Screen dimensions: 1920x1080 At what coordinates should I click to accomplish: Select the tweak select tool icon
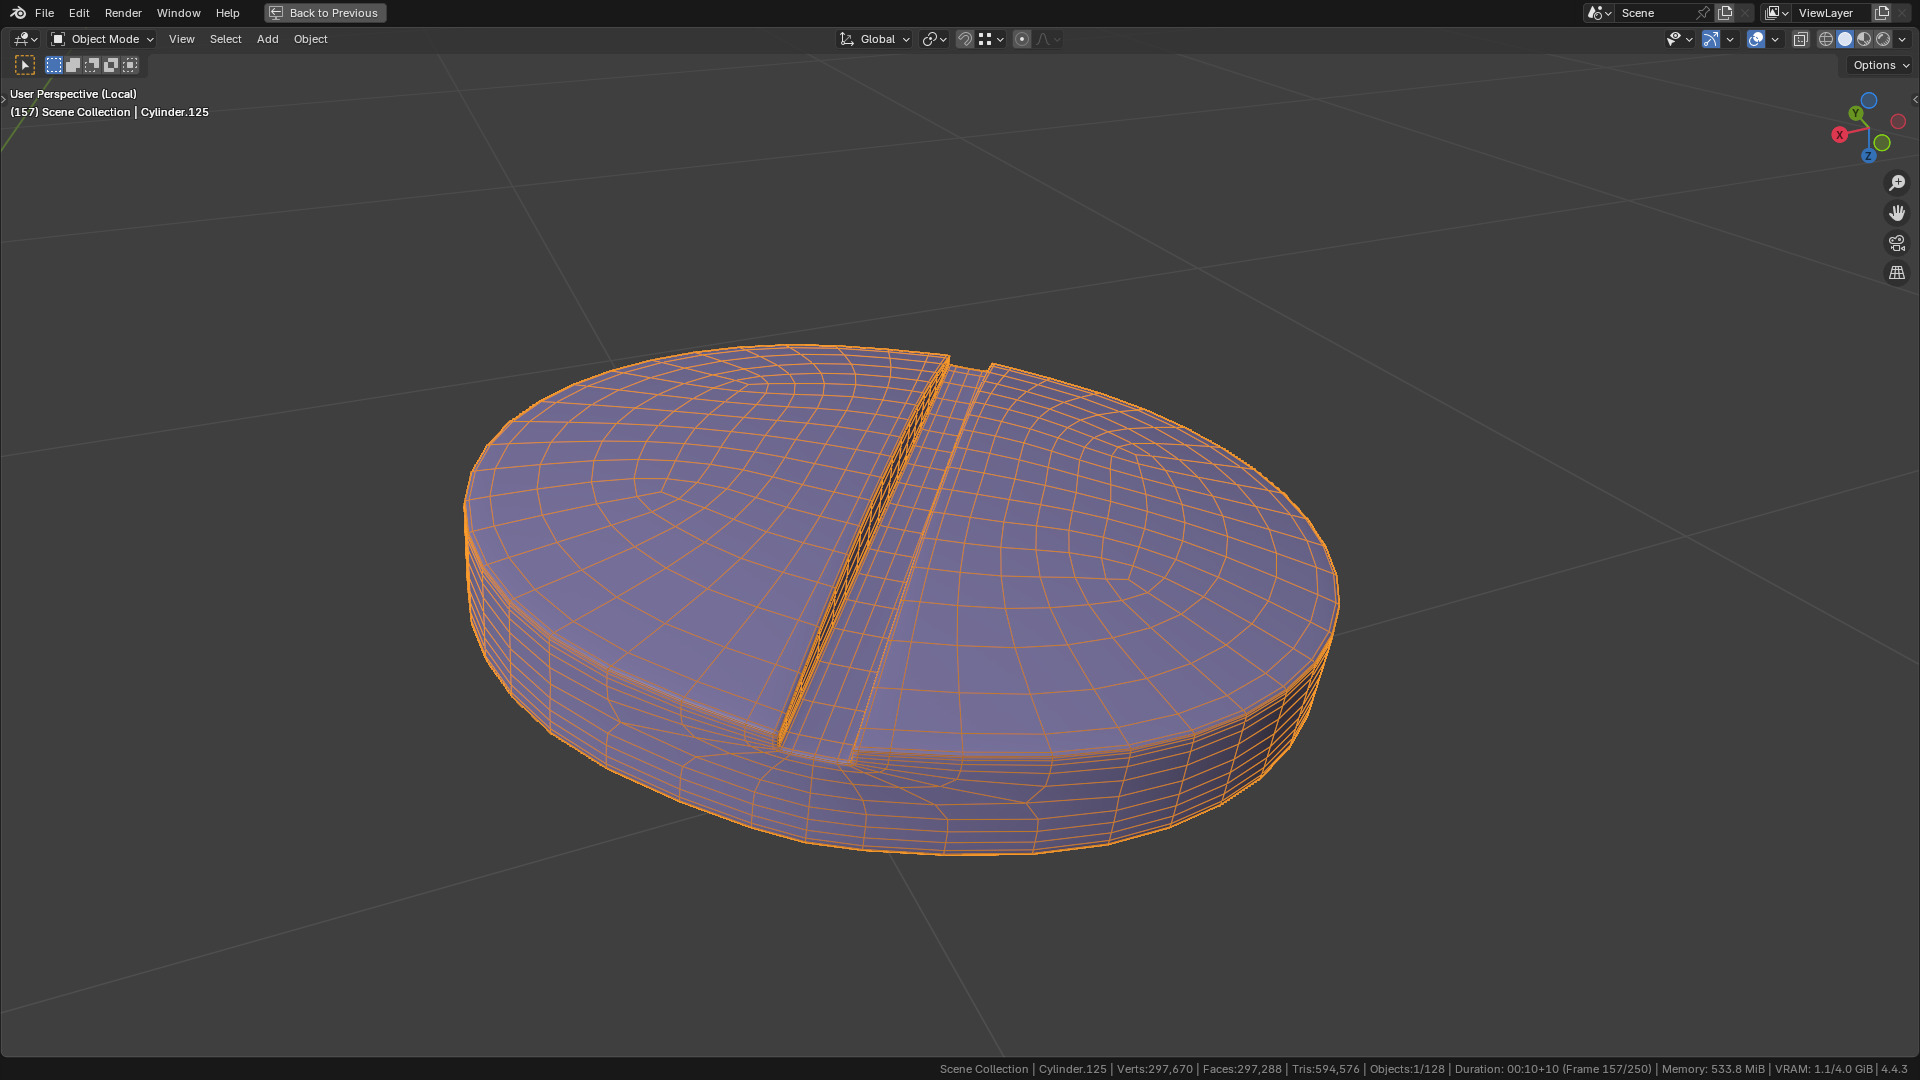coord(25,65)
